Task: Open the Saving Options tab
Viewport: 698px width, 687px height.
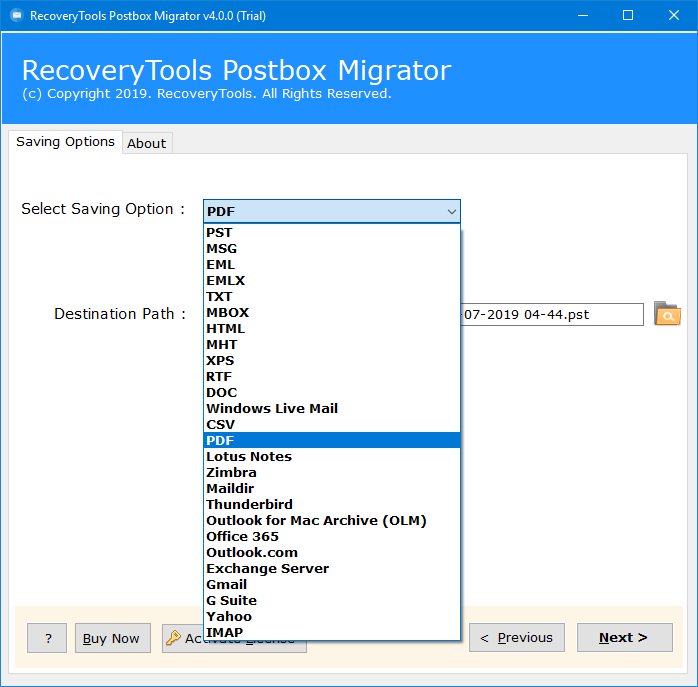Action: click(65, 142)
